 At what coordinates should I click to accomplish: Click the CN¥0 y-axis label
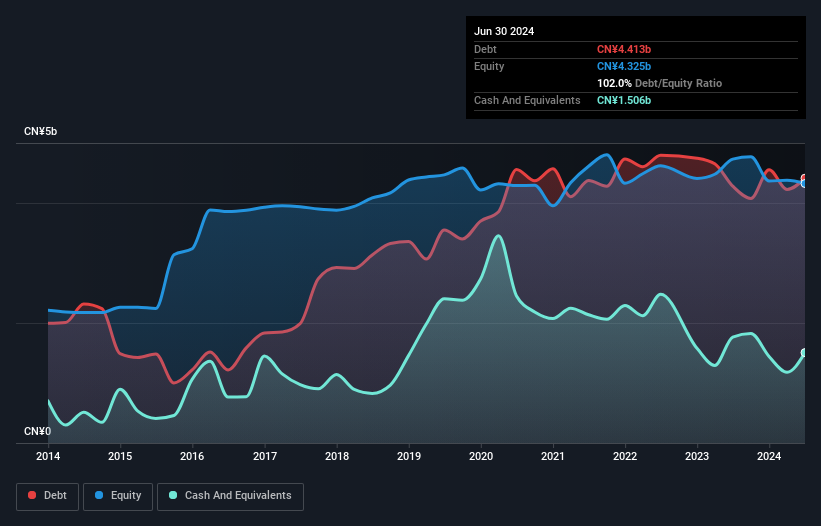pyautogui.click(x=38, y=431)
